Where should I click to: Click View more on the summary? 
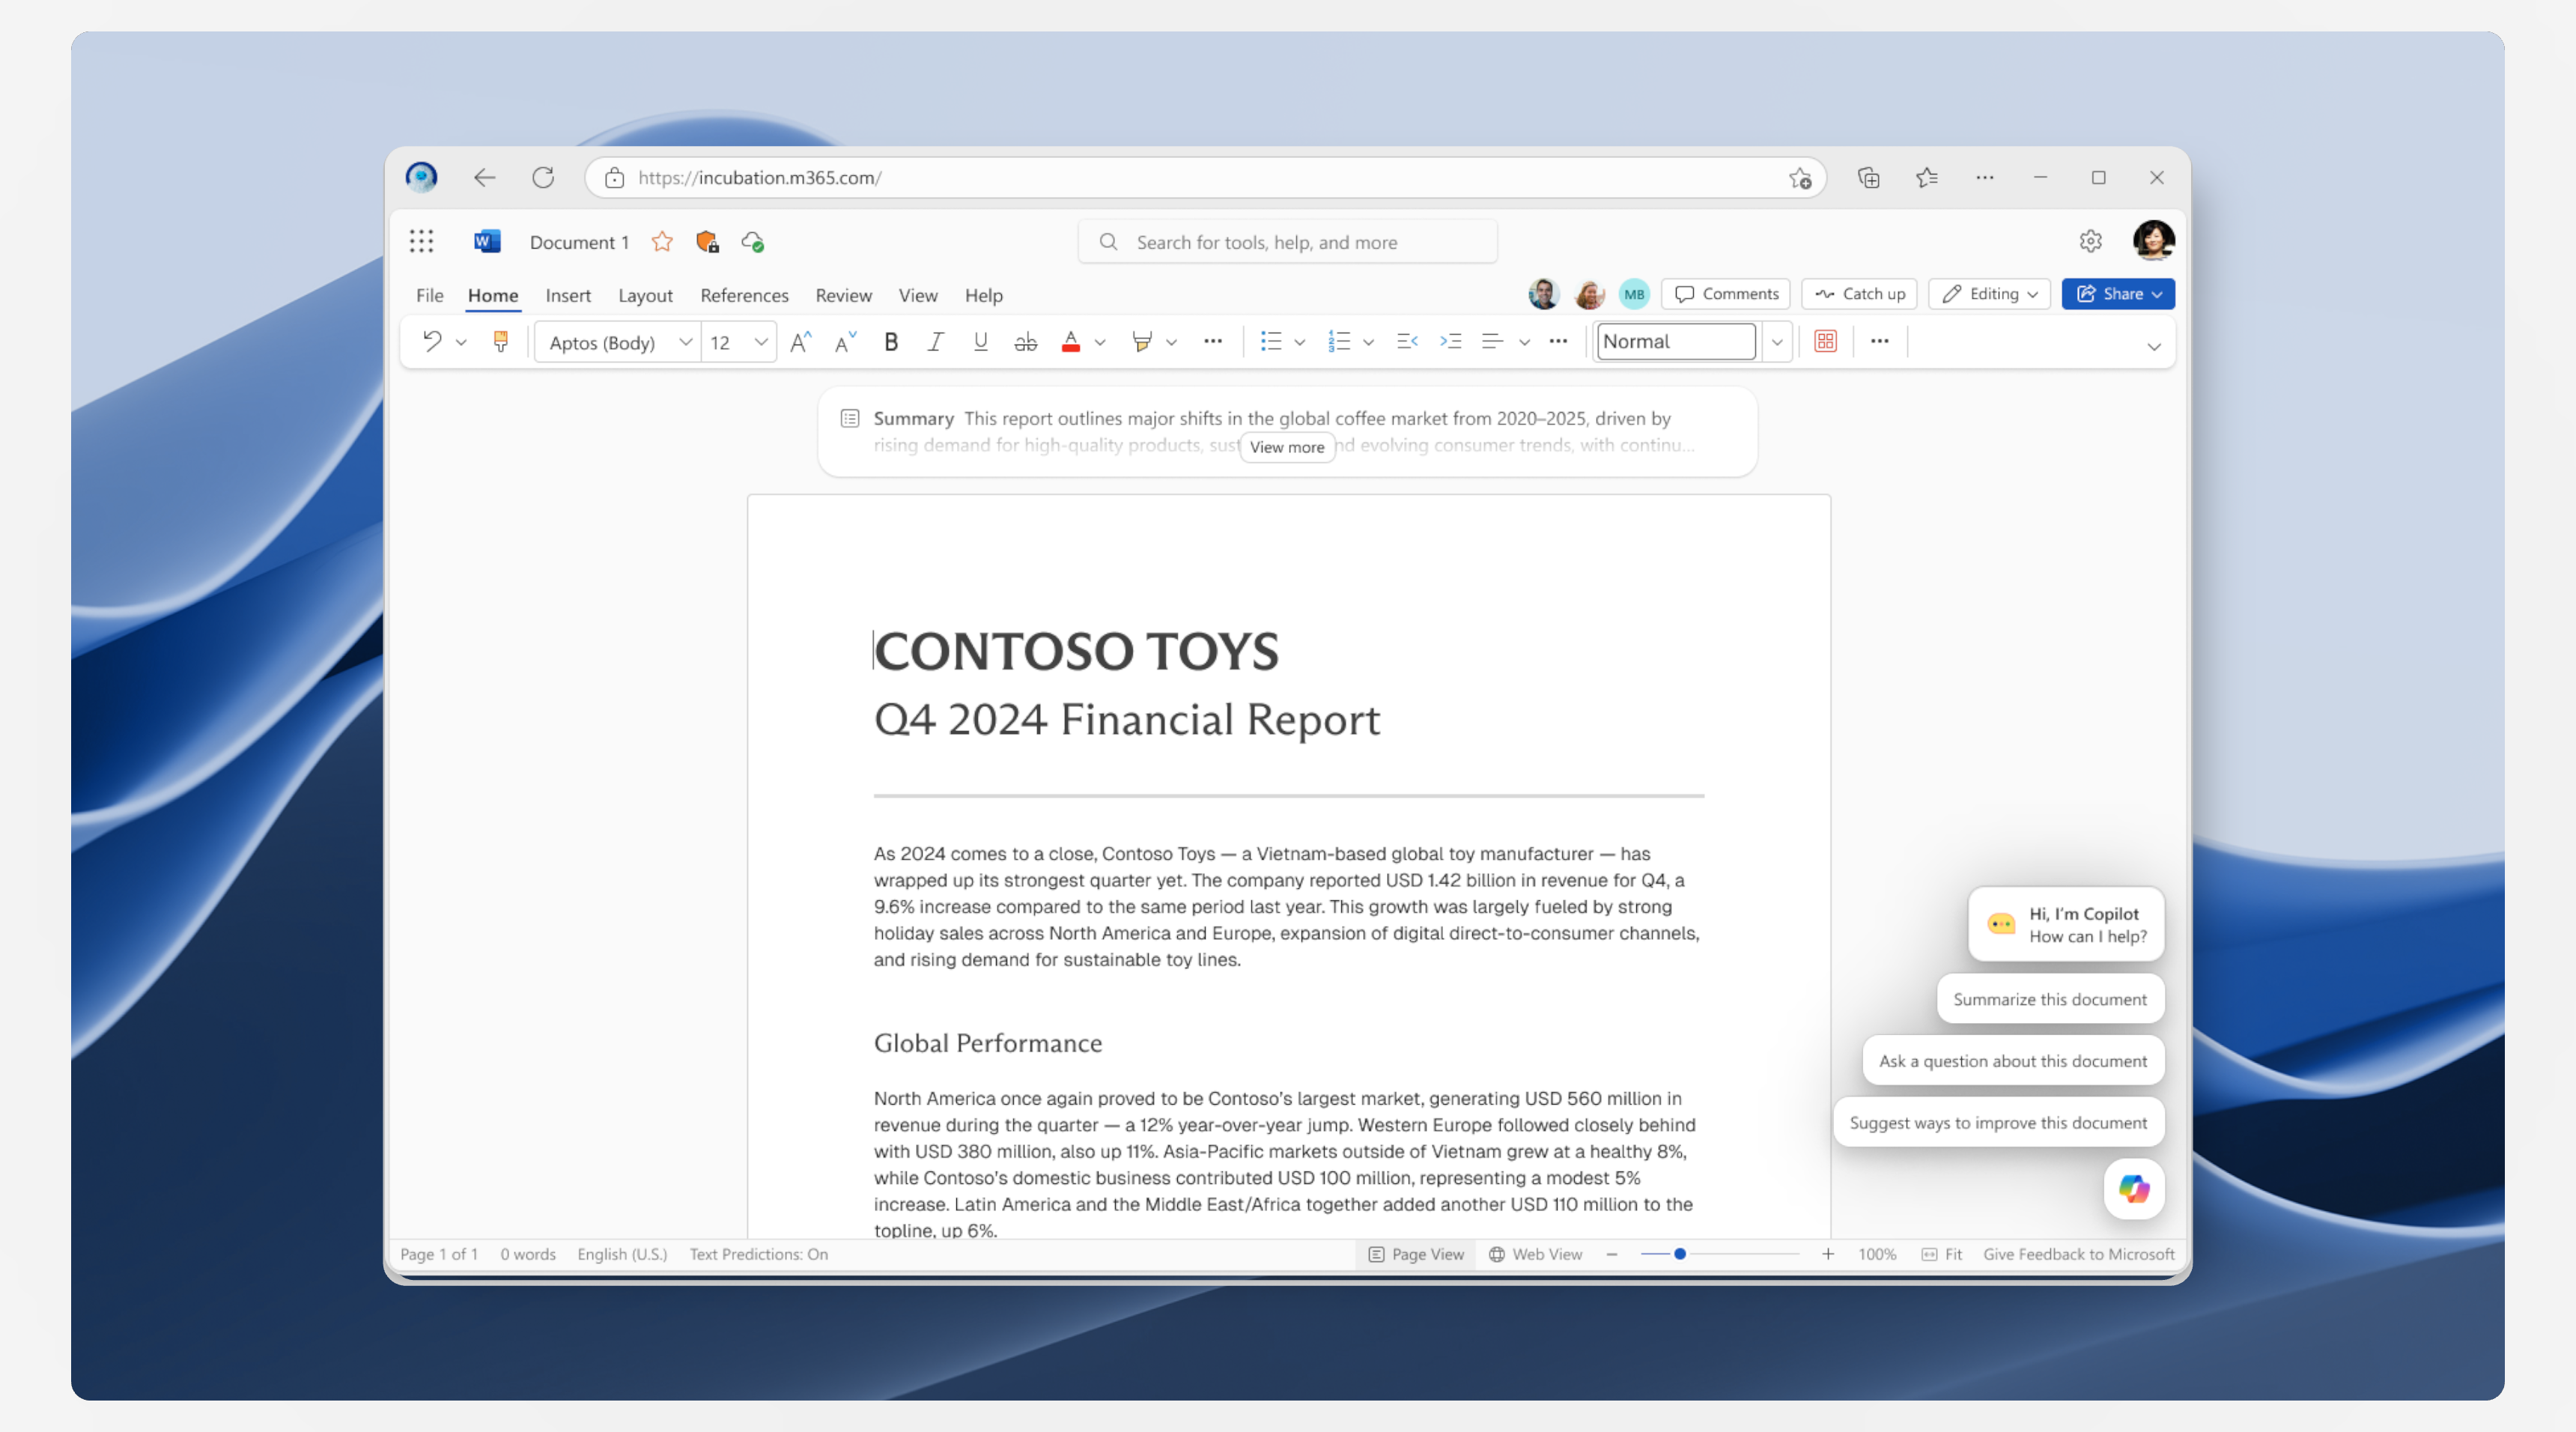1287,447
